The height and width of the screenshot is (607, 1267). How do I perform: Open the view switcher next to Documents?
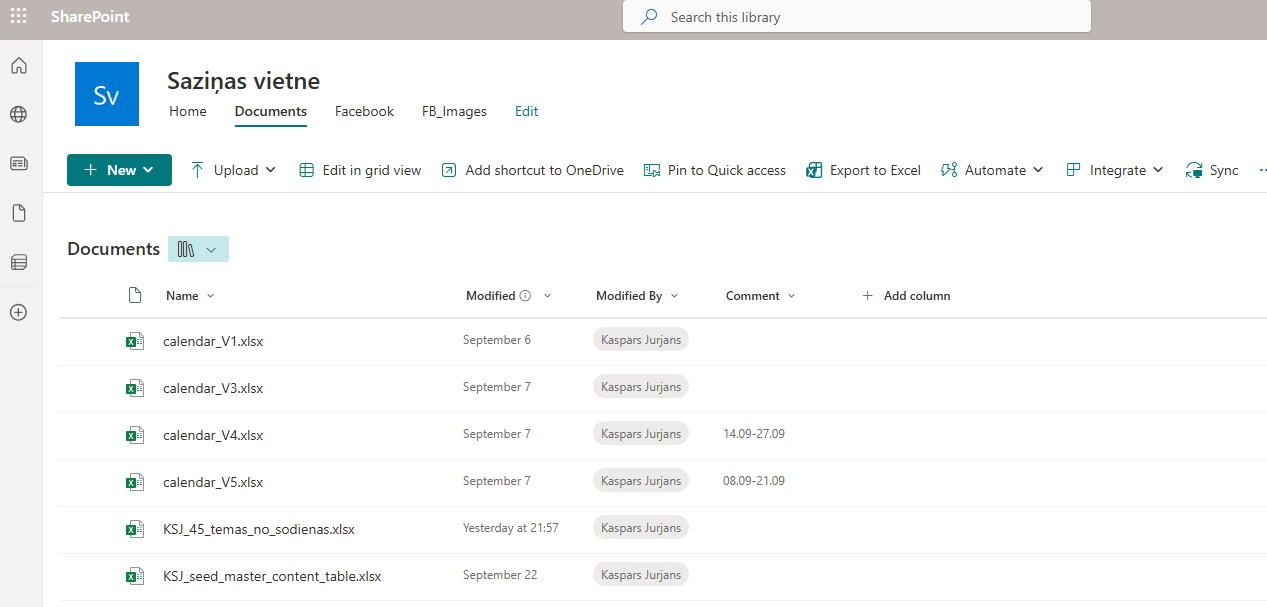(197, 248)
